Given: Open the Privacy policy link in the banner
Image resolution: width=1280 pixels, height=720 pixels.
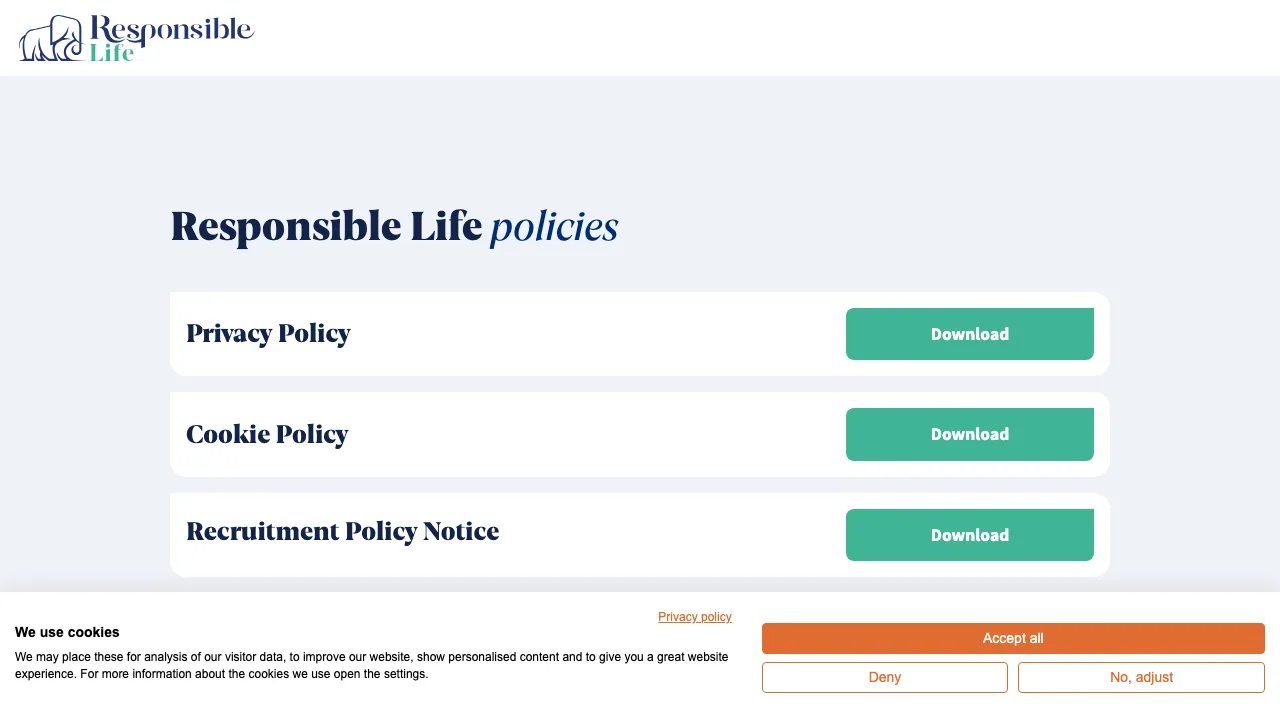Looking at the screenshot, I should point(694,616).
